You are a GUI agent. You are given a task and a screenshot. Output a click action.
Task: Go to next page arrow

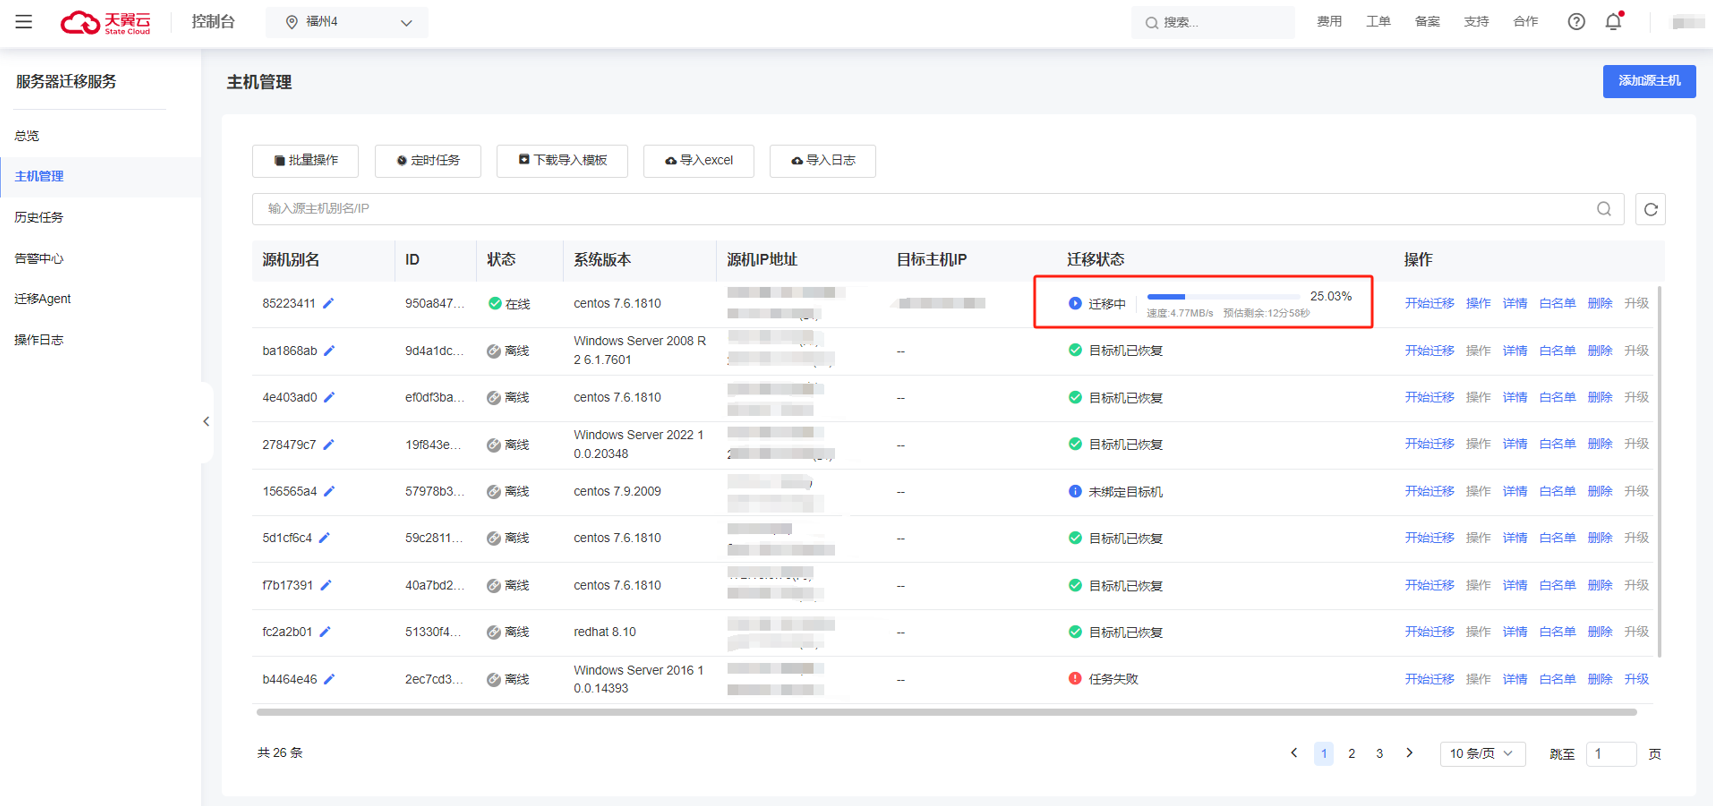(1410, 753)
